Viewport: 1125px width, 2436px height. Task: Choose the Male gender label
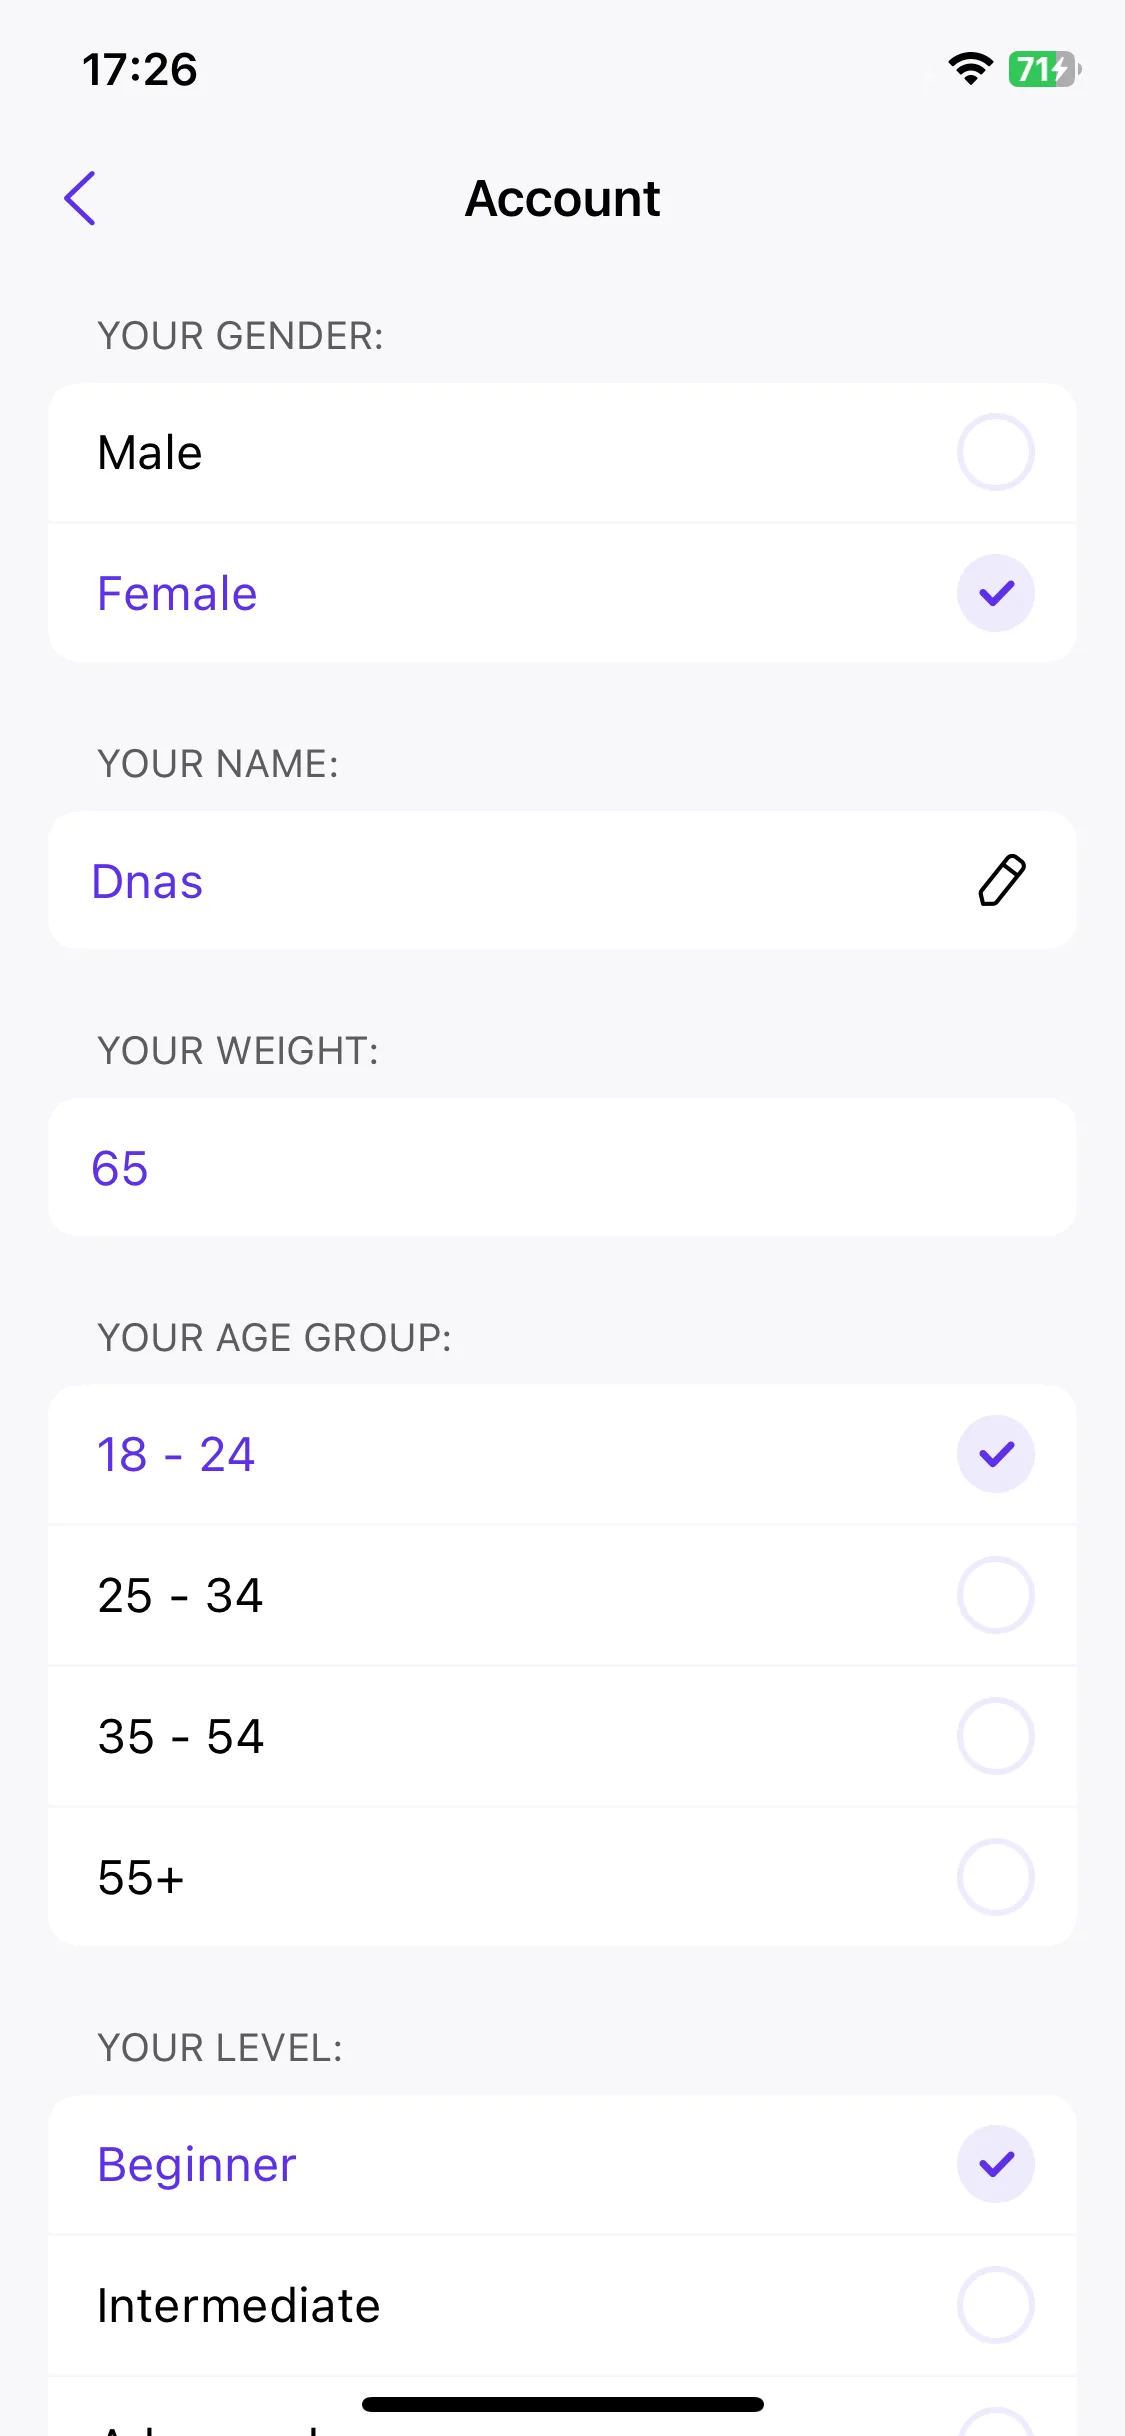[150, 452]
